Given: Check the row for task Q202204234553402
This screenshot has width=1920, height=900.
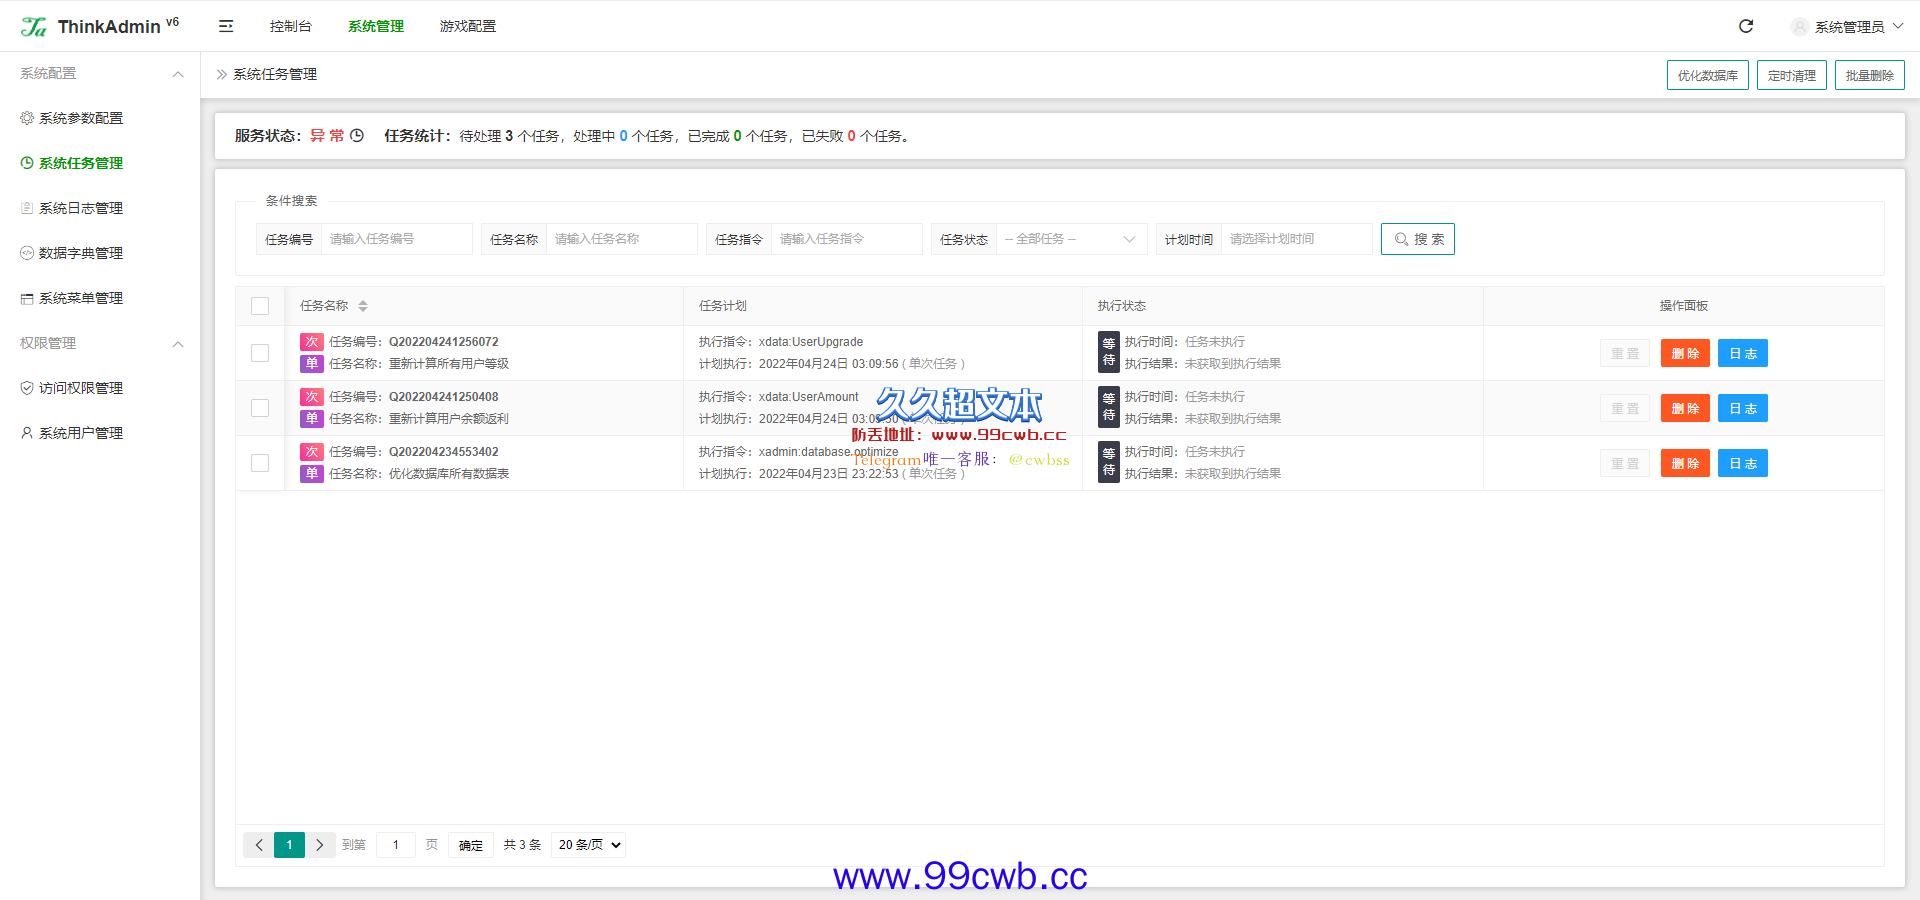Looking at the screenshot, I should click(260, 463).
